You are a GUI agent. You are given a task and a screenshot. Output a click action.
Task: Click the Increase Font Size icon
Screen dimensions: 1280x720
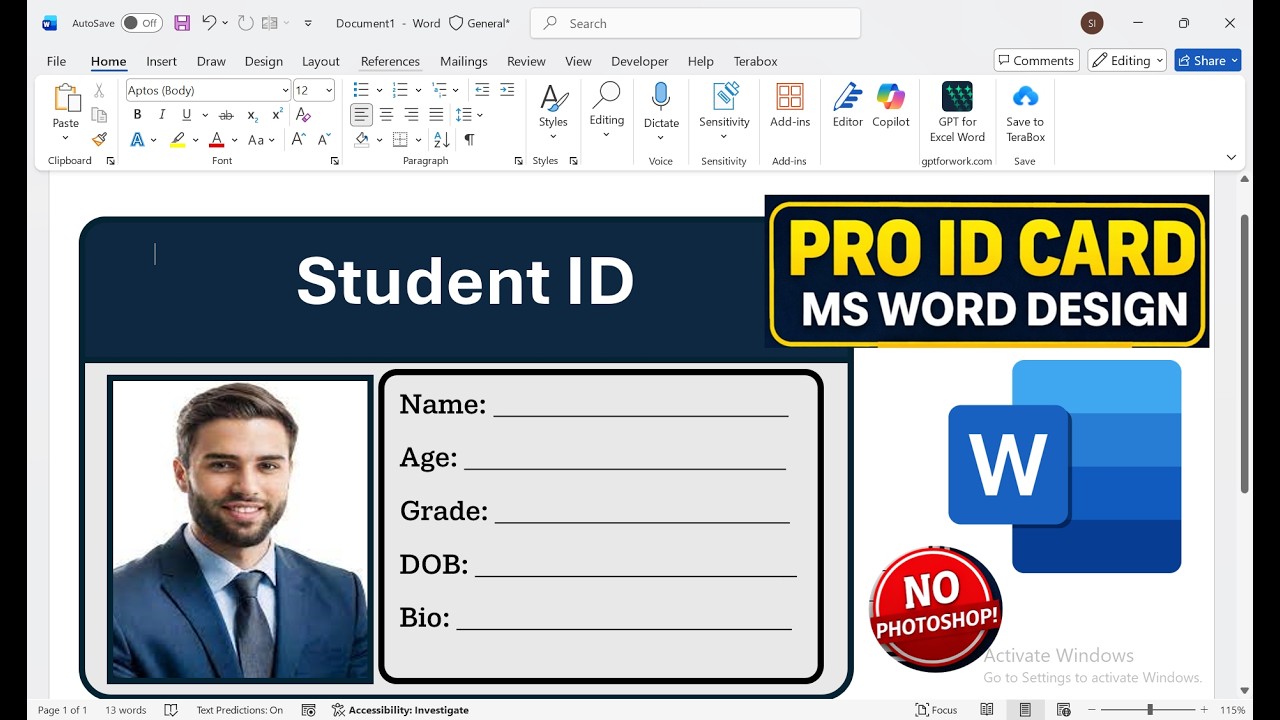click(x=299, y=140)
